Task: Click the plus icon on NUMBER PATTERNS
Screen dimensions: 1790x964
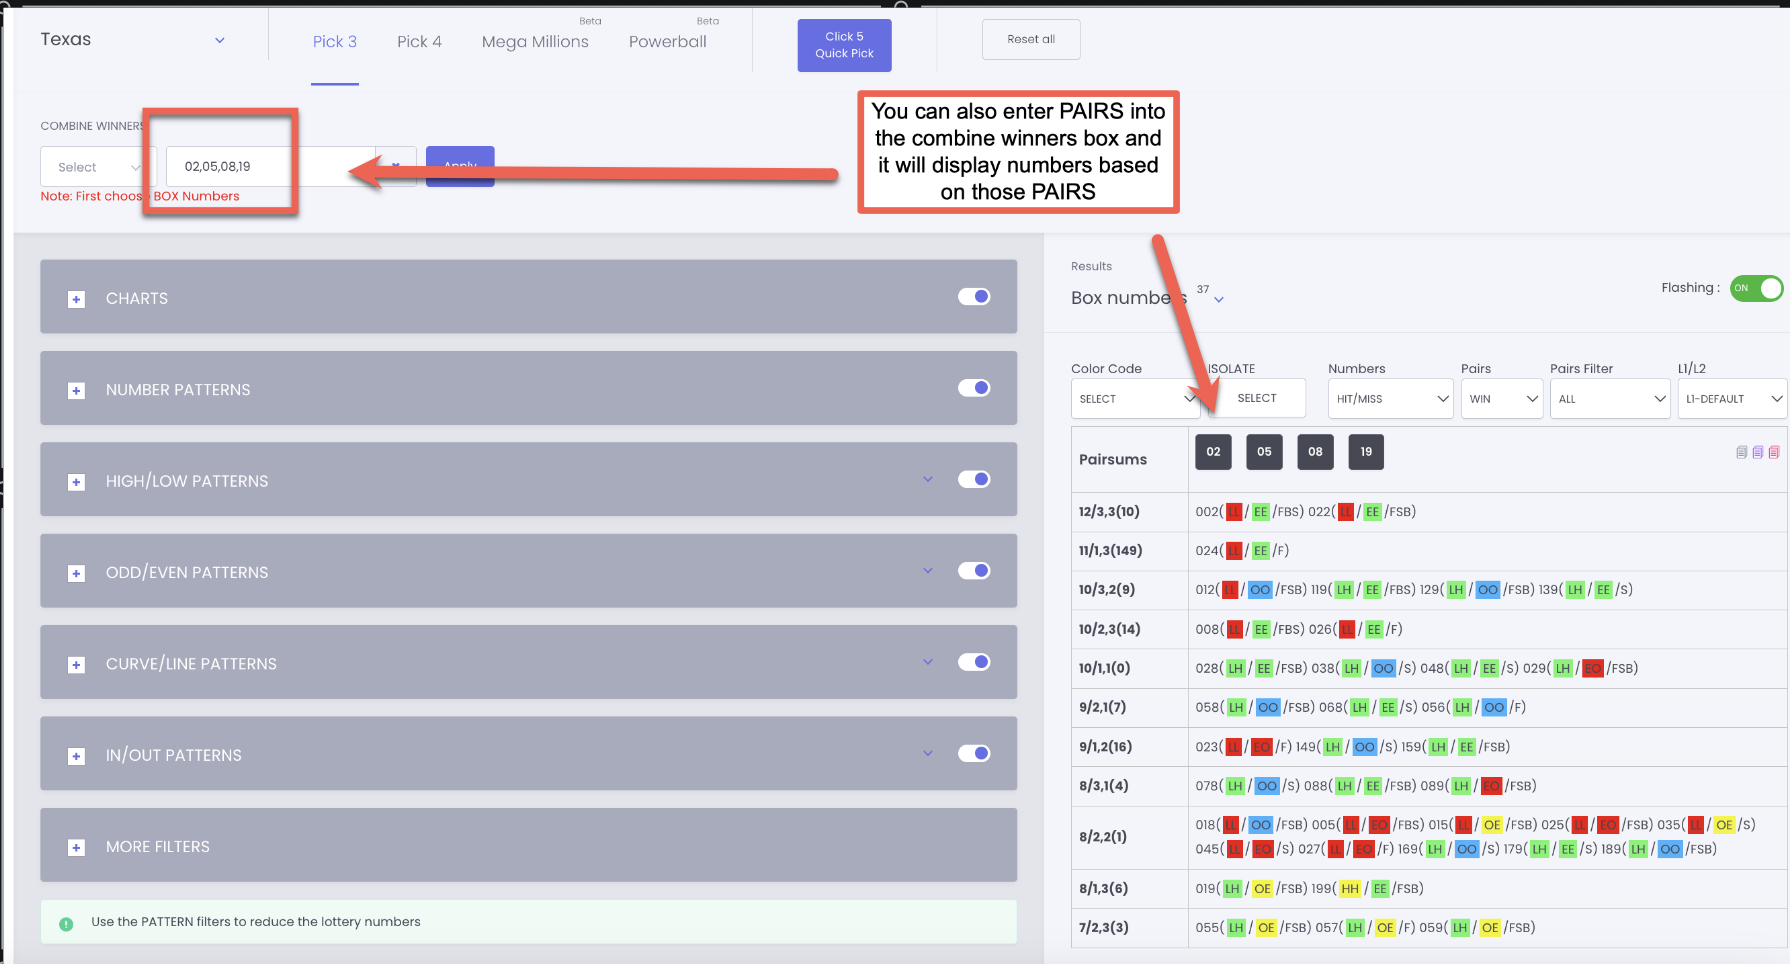Action: [x=76, y=390]
